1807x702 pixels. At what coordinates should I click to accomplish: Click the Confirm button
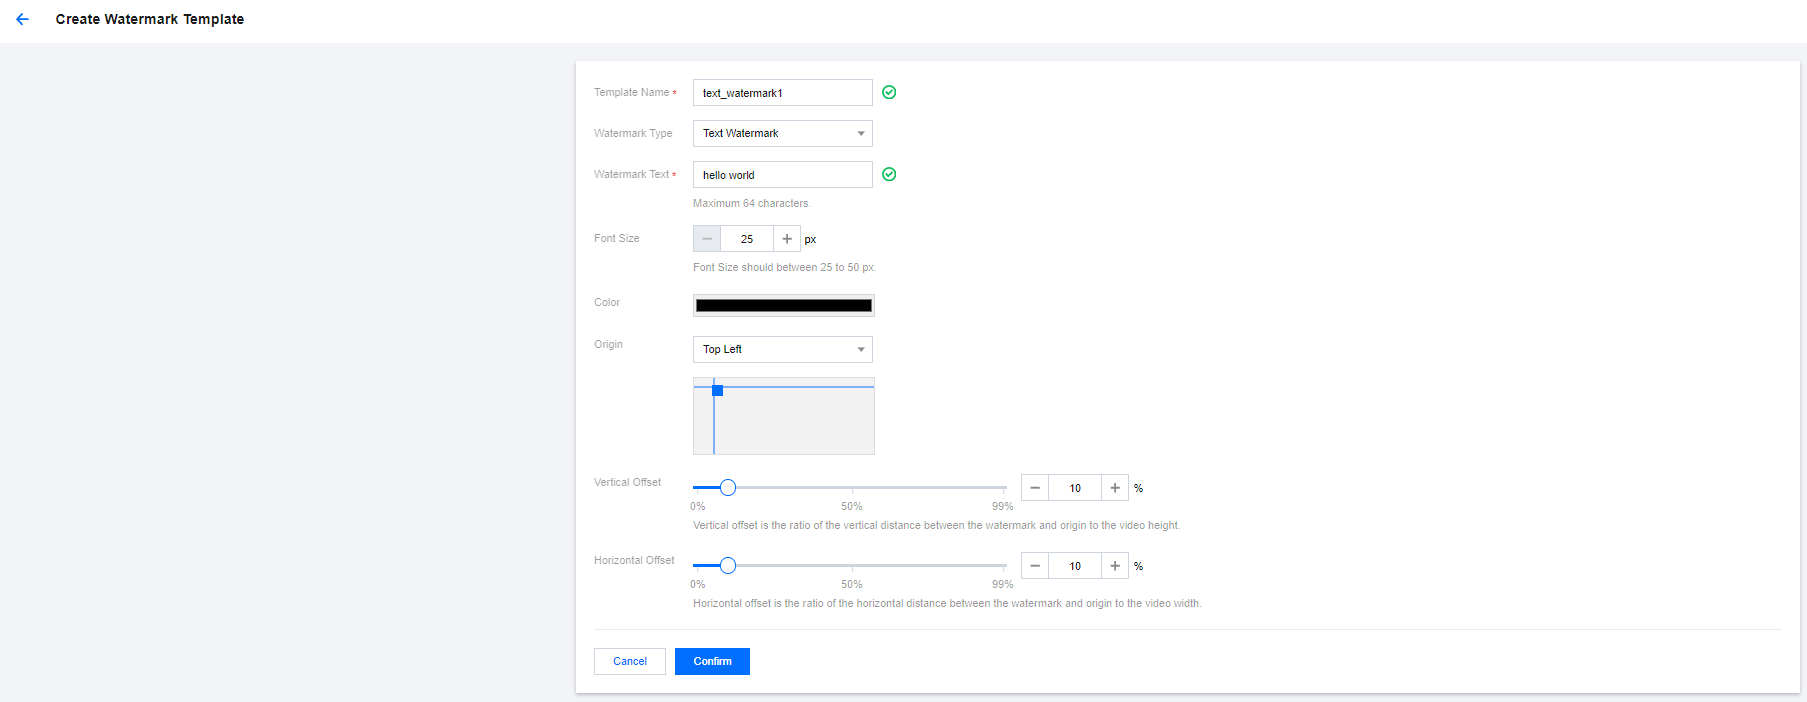click(712, 661)
